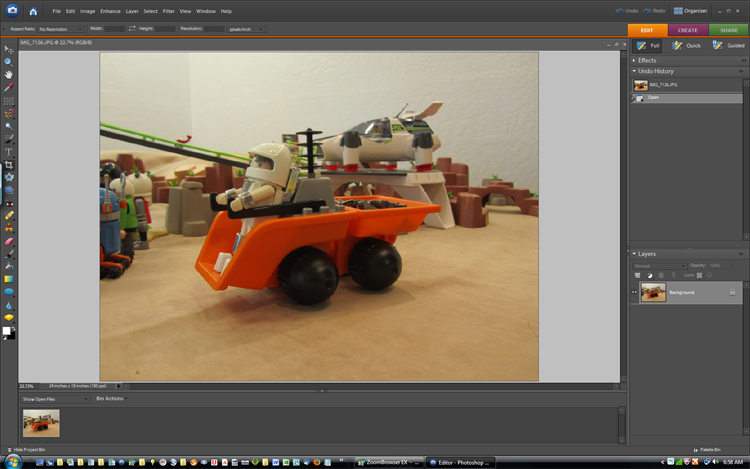The height and width of the screenshot is (469, 750).
Task: Select the Horizontal Type tool
Action: pos(9,152)
